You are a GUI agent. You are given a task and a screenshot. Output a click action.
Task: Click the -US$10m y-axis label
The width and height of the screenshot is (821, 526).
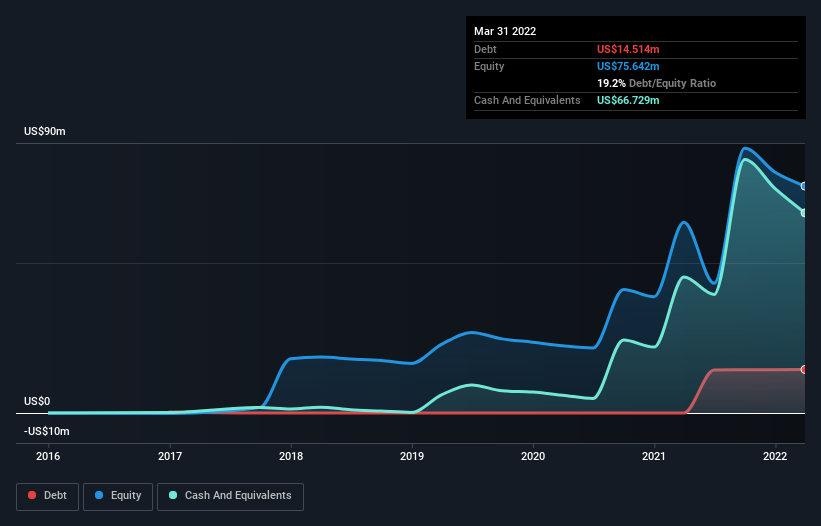tap(47, 431)
